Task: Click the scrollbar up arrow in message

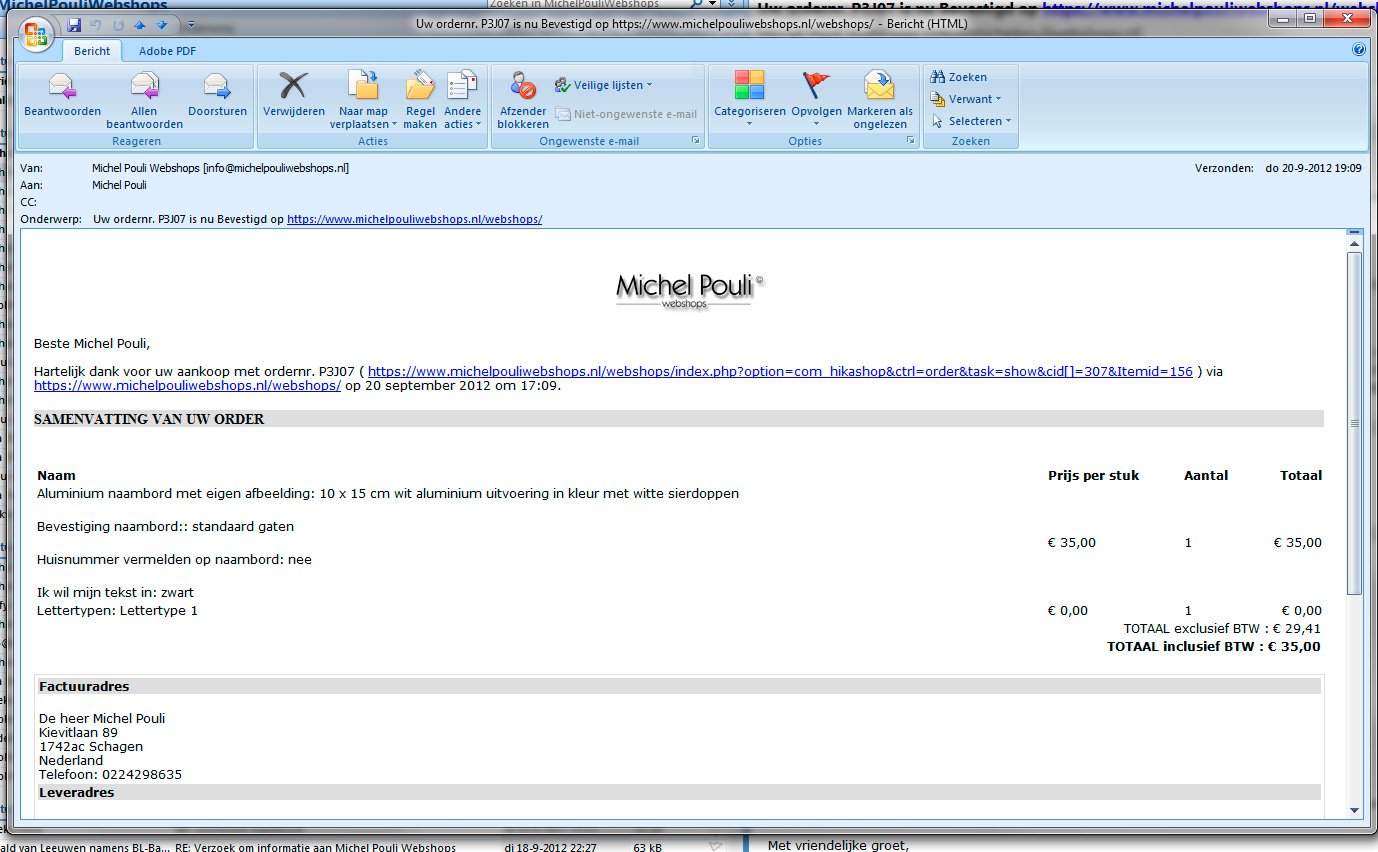Action: (x=1354, y=244)
